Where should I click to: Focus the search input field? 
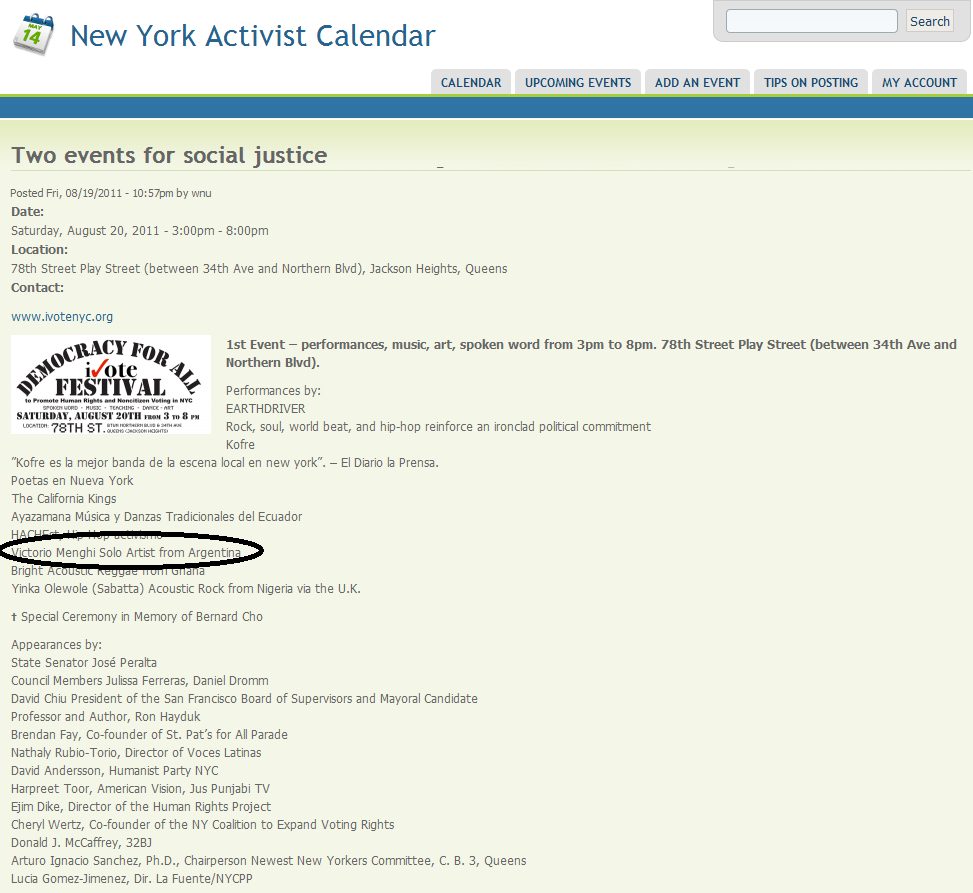pos(812,21)
